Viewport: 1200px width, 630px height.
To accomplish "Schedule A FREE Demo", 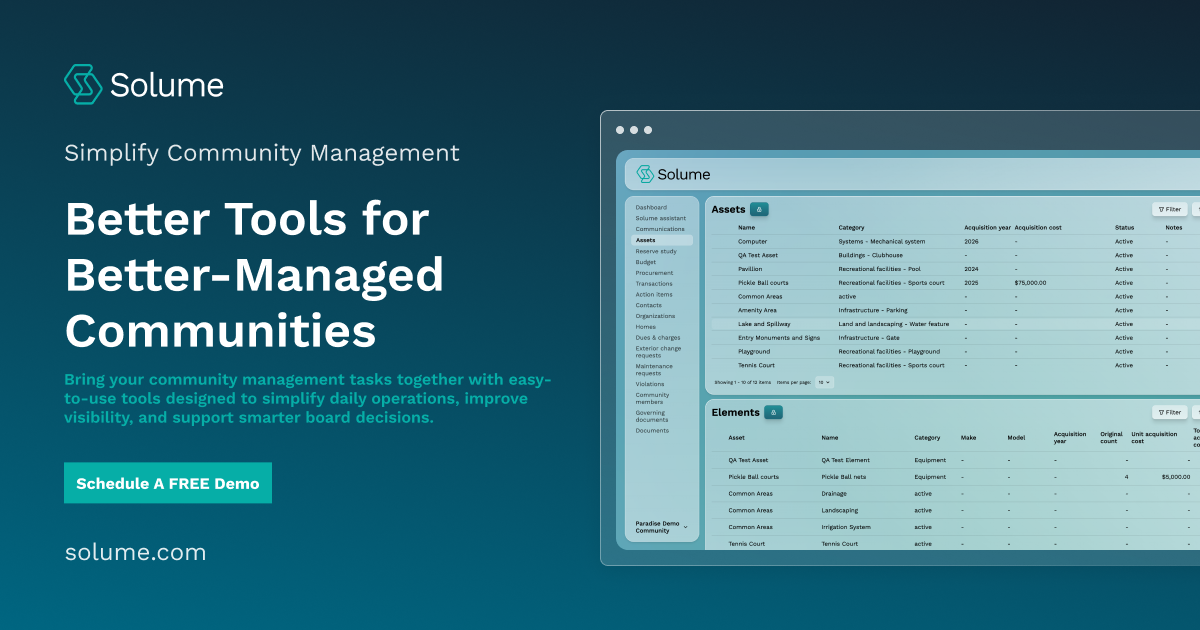I will pyautogui.click(x=167, y=483).
